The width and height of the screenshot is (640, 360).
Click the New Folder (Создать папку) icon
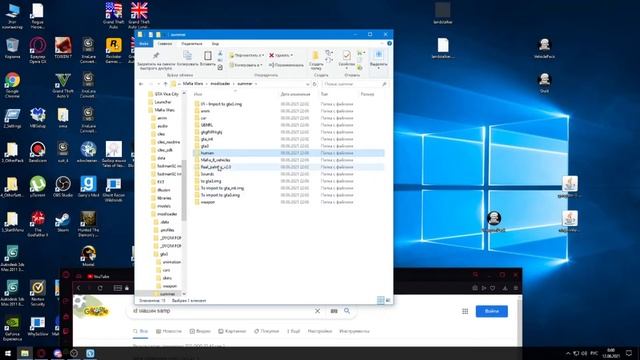pyautogui.click(x=316, y=56)
